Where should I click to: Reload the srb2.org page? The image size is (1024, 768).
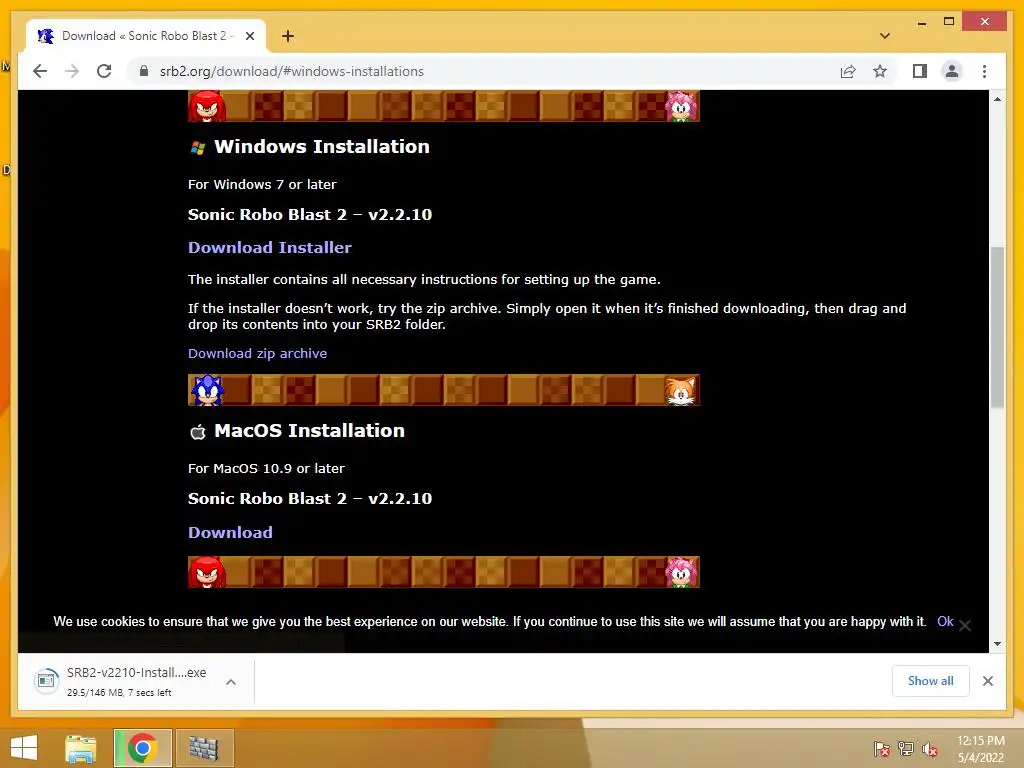coord(104,71)
